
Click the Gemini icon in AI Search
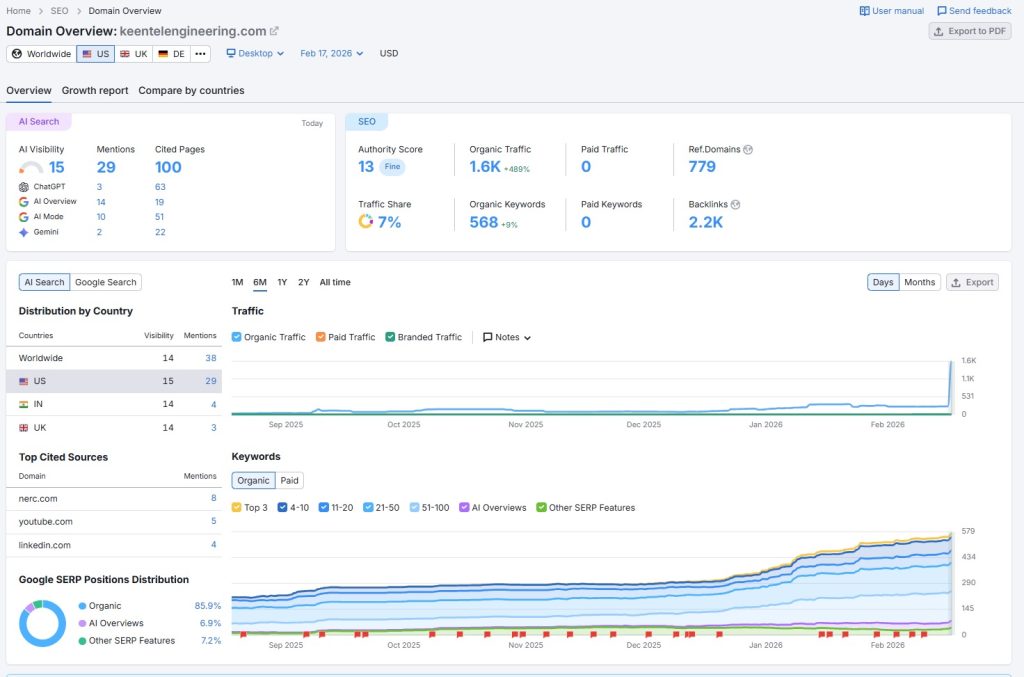24,232
